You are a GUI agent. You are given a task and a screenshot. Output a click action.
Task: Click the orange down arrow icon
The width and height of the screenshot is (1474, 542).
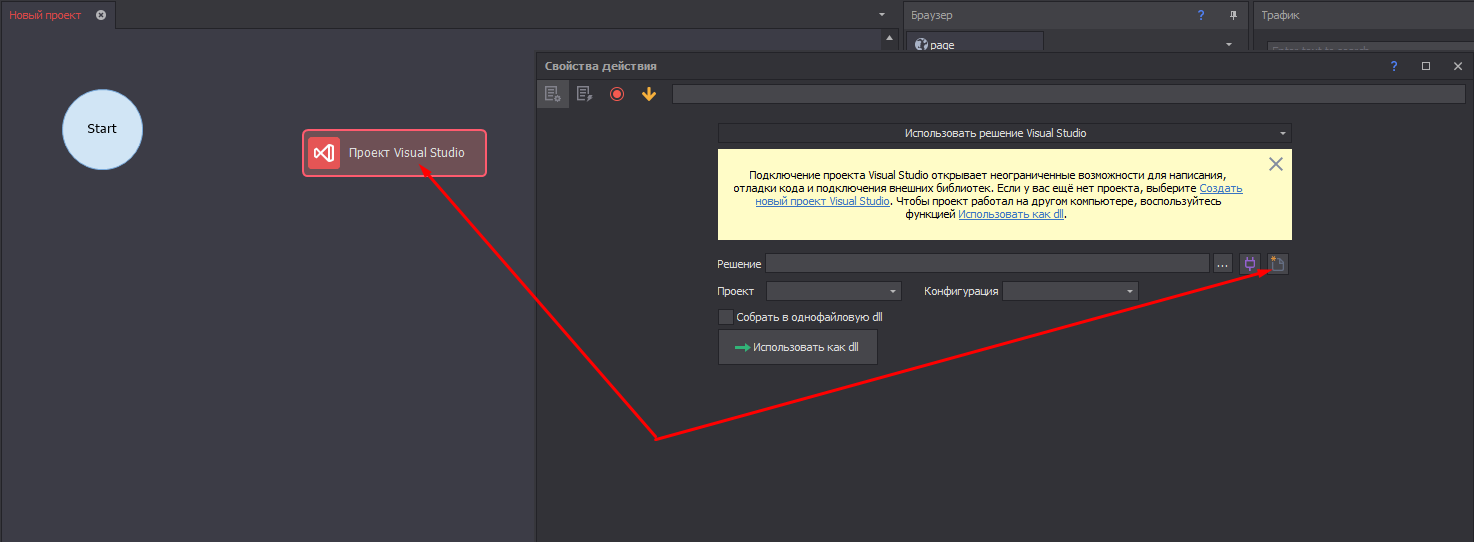point(649,94)
